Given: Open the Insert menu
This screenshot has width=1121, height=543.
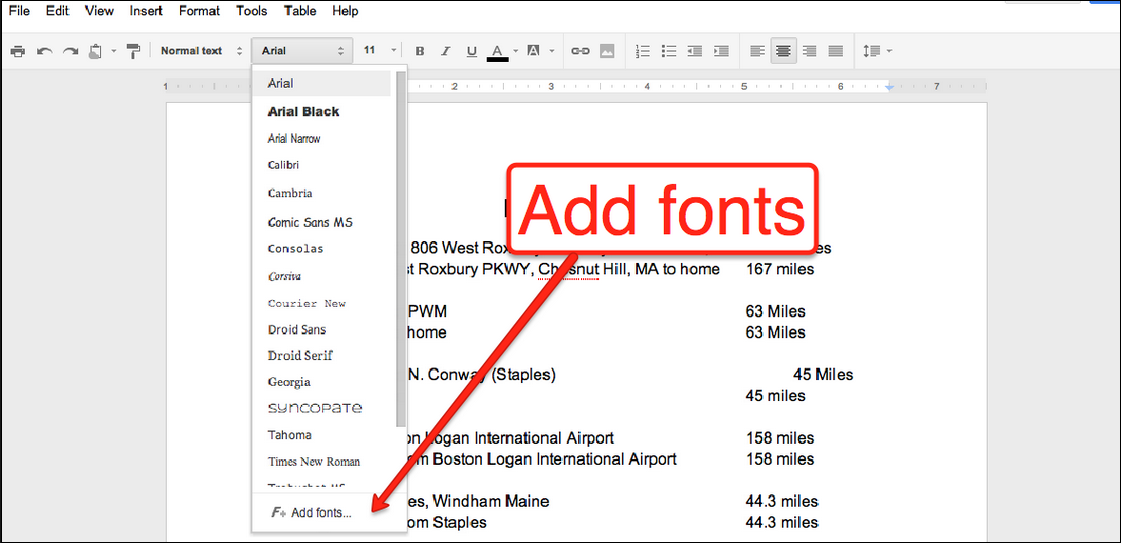Looking at the screenshot, I should click(146, 11).
